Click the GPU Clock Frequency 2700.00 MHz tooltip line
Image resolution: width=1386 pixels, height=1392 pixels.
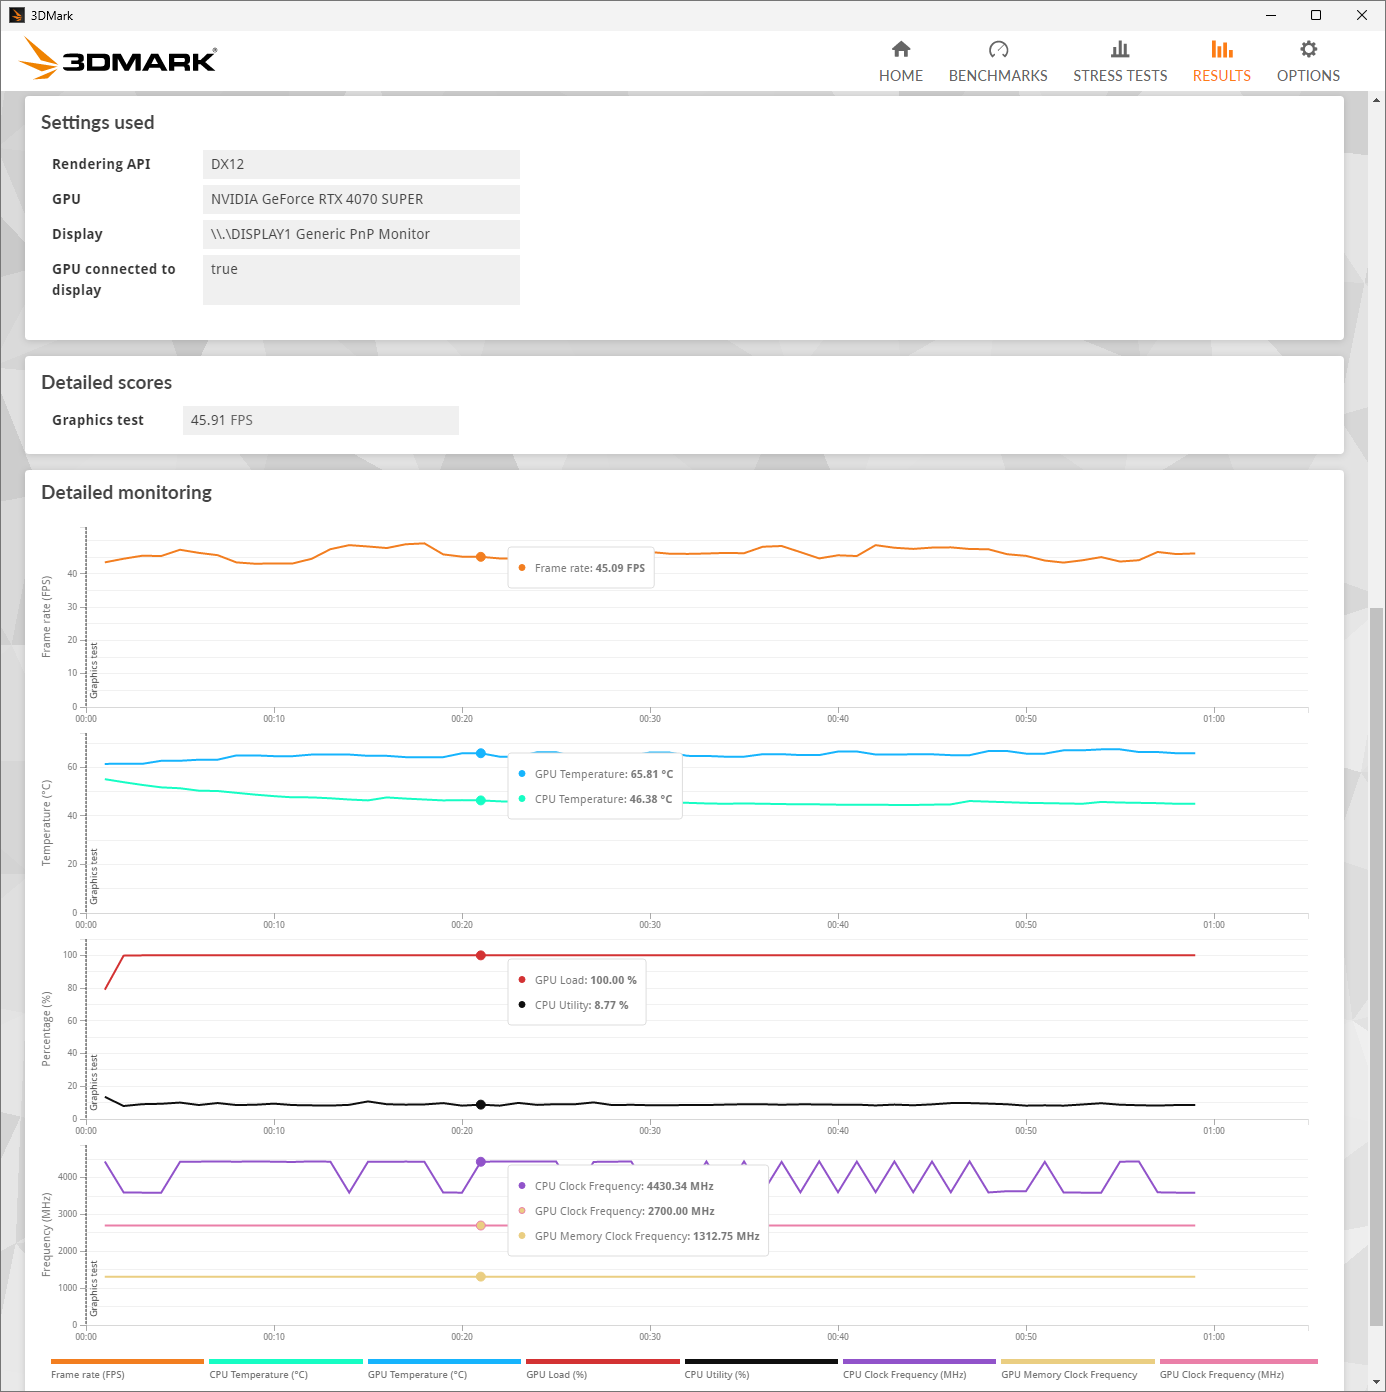[616, 1211]
